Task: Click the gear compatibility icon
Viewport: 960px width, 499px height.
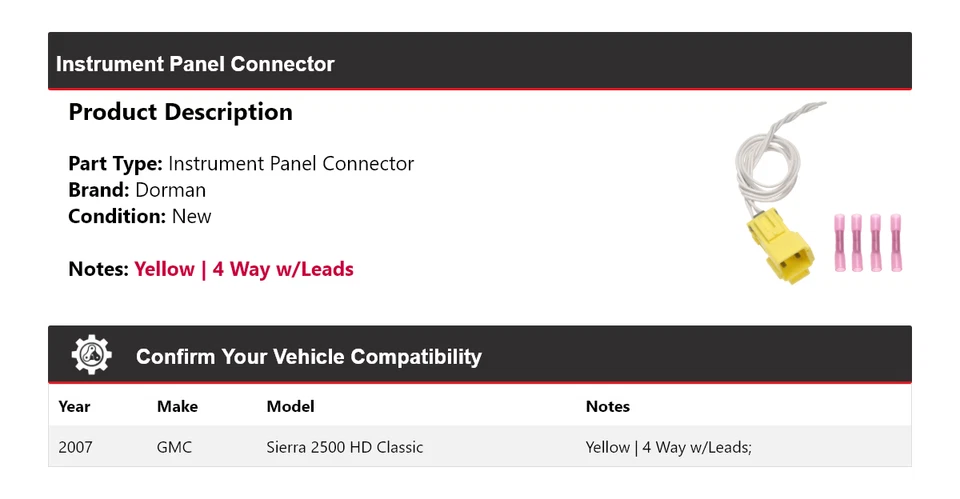Action: pyautogui.click(x=92, y=356)
